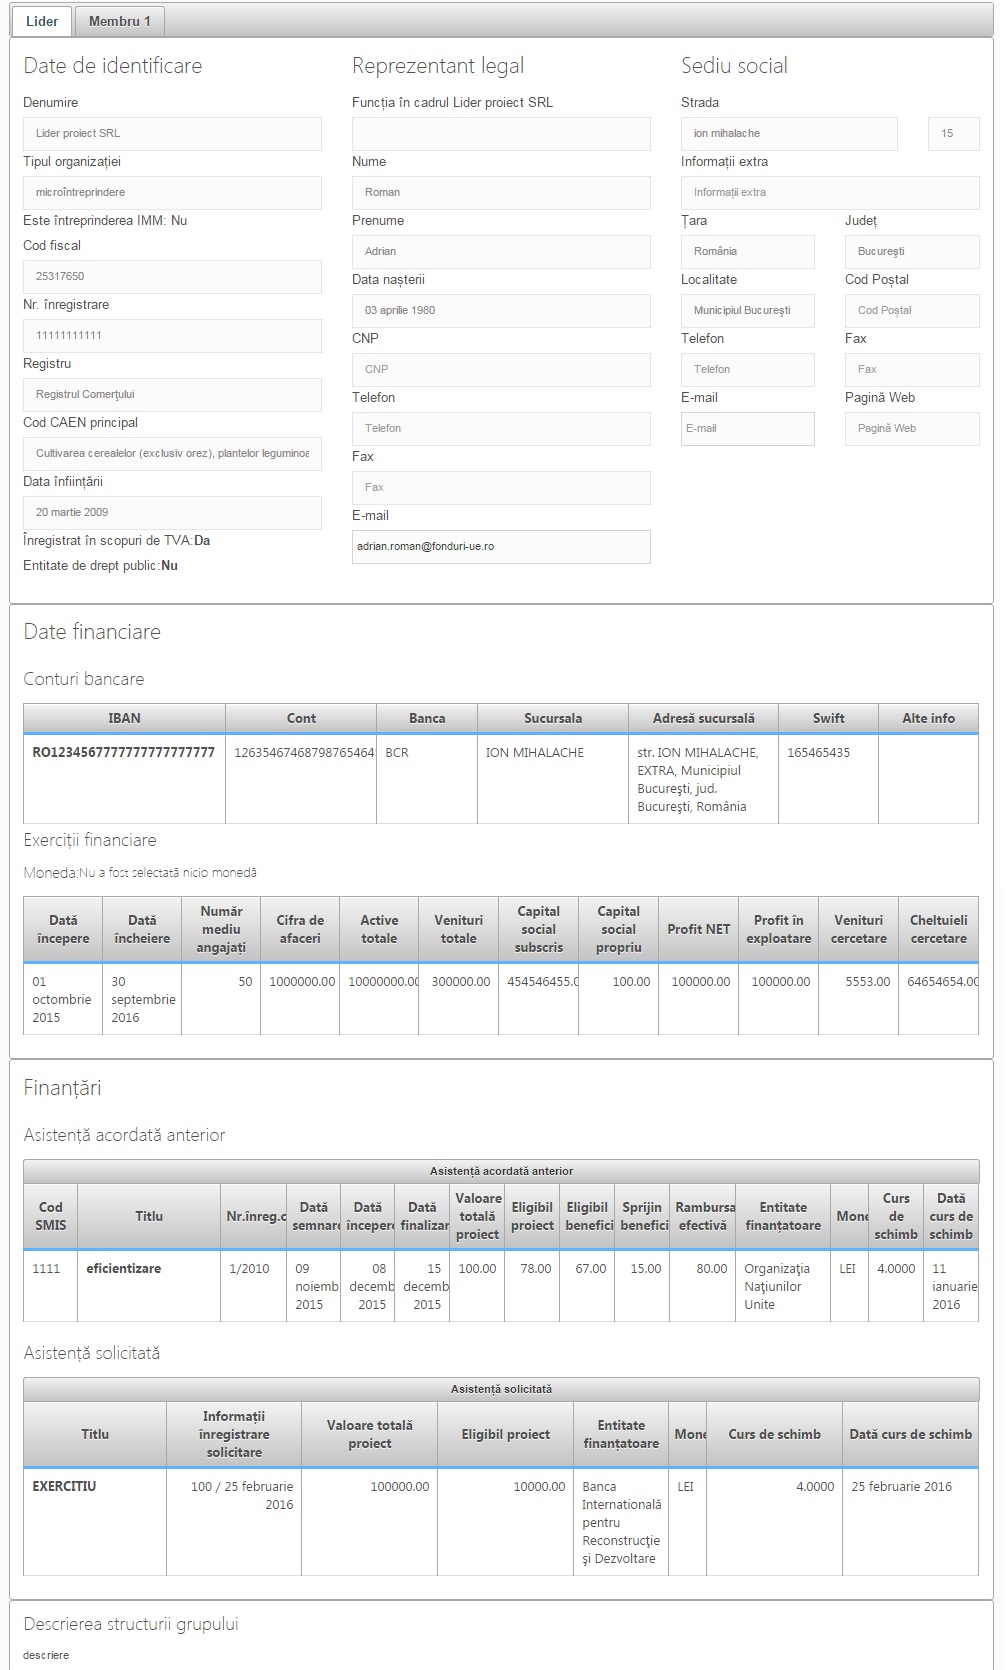Focus the Informații extra field
This screenshot has height=1670, width=1008.
(x=830, y=193)
